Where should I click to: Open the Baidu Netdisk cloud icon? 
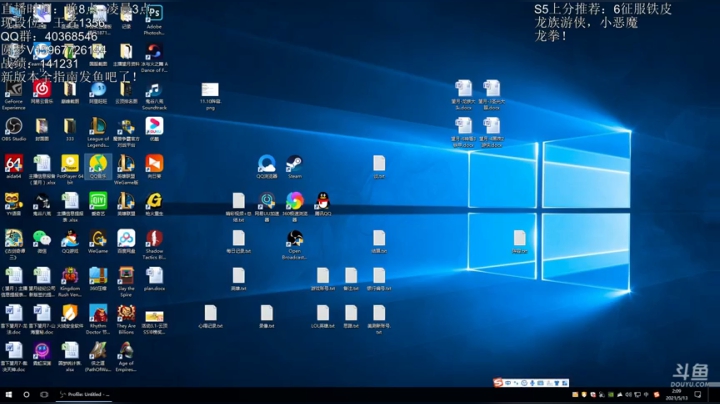click(x=126, y=242)
